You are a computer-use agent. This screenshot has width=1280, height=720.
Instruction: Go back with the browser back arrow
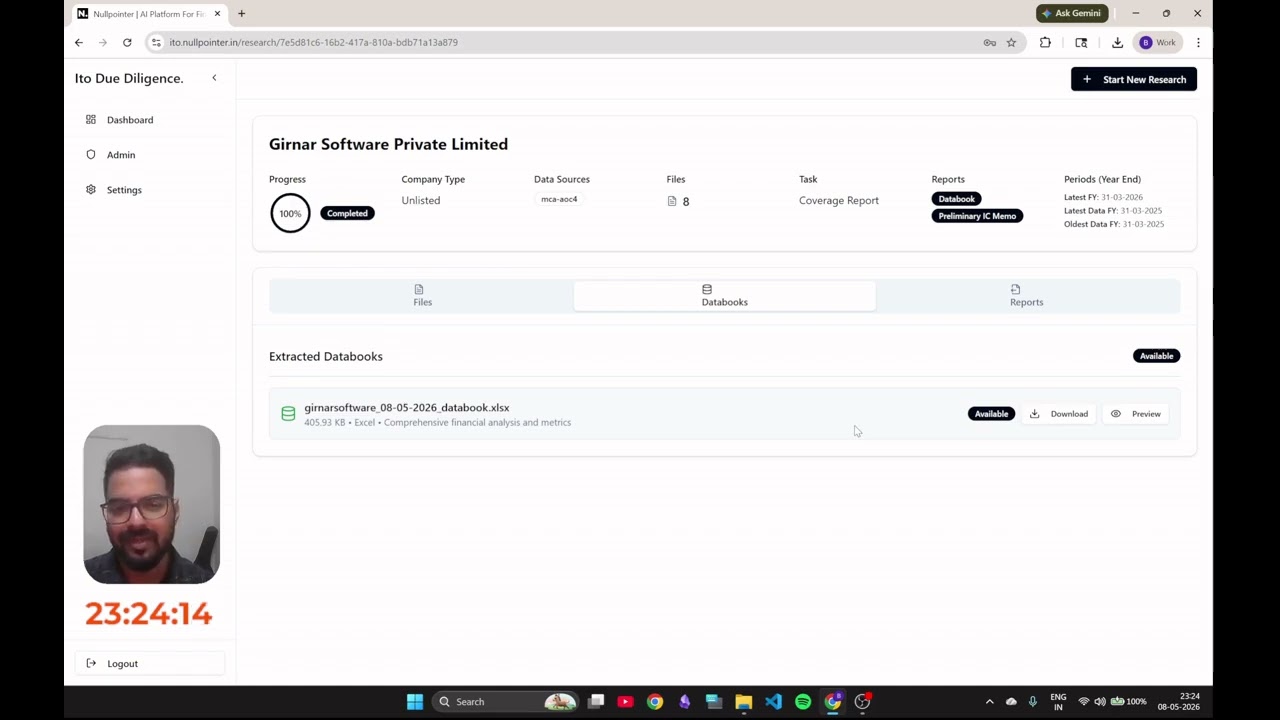point(79,42)
